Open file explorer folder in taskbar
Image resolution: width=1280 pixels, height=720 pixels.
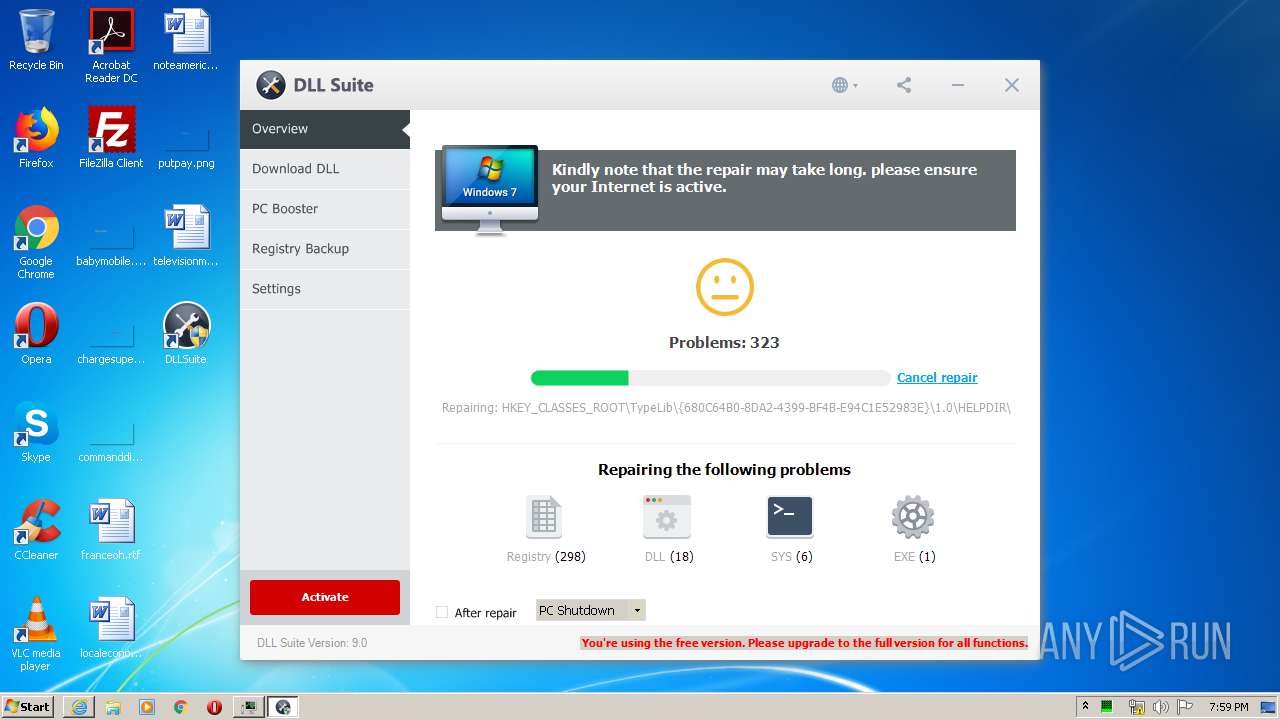pyautogui.click(x=113, y=707)
